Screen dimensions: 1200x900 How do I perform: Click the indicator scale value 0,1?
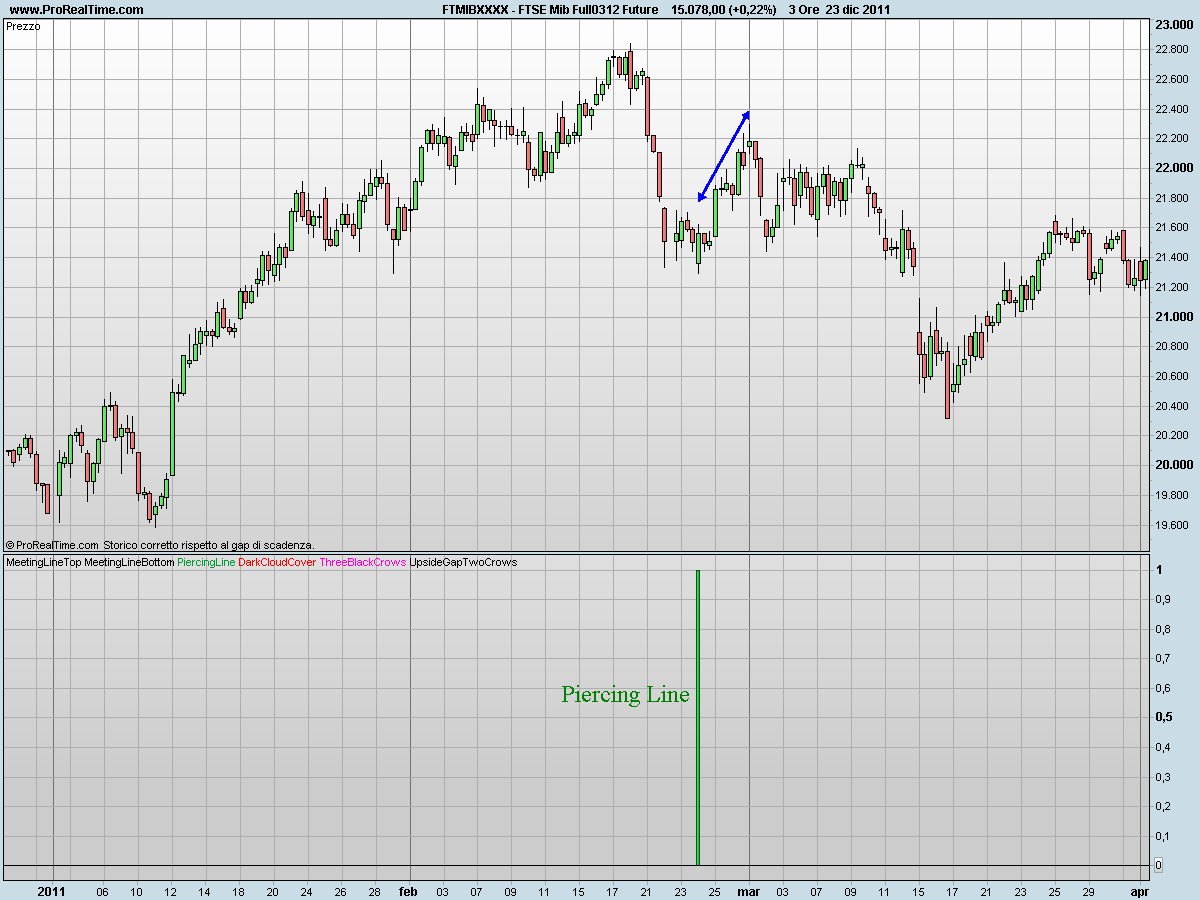(1163, 836)
